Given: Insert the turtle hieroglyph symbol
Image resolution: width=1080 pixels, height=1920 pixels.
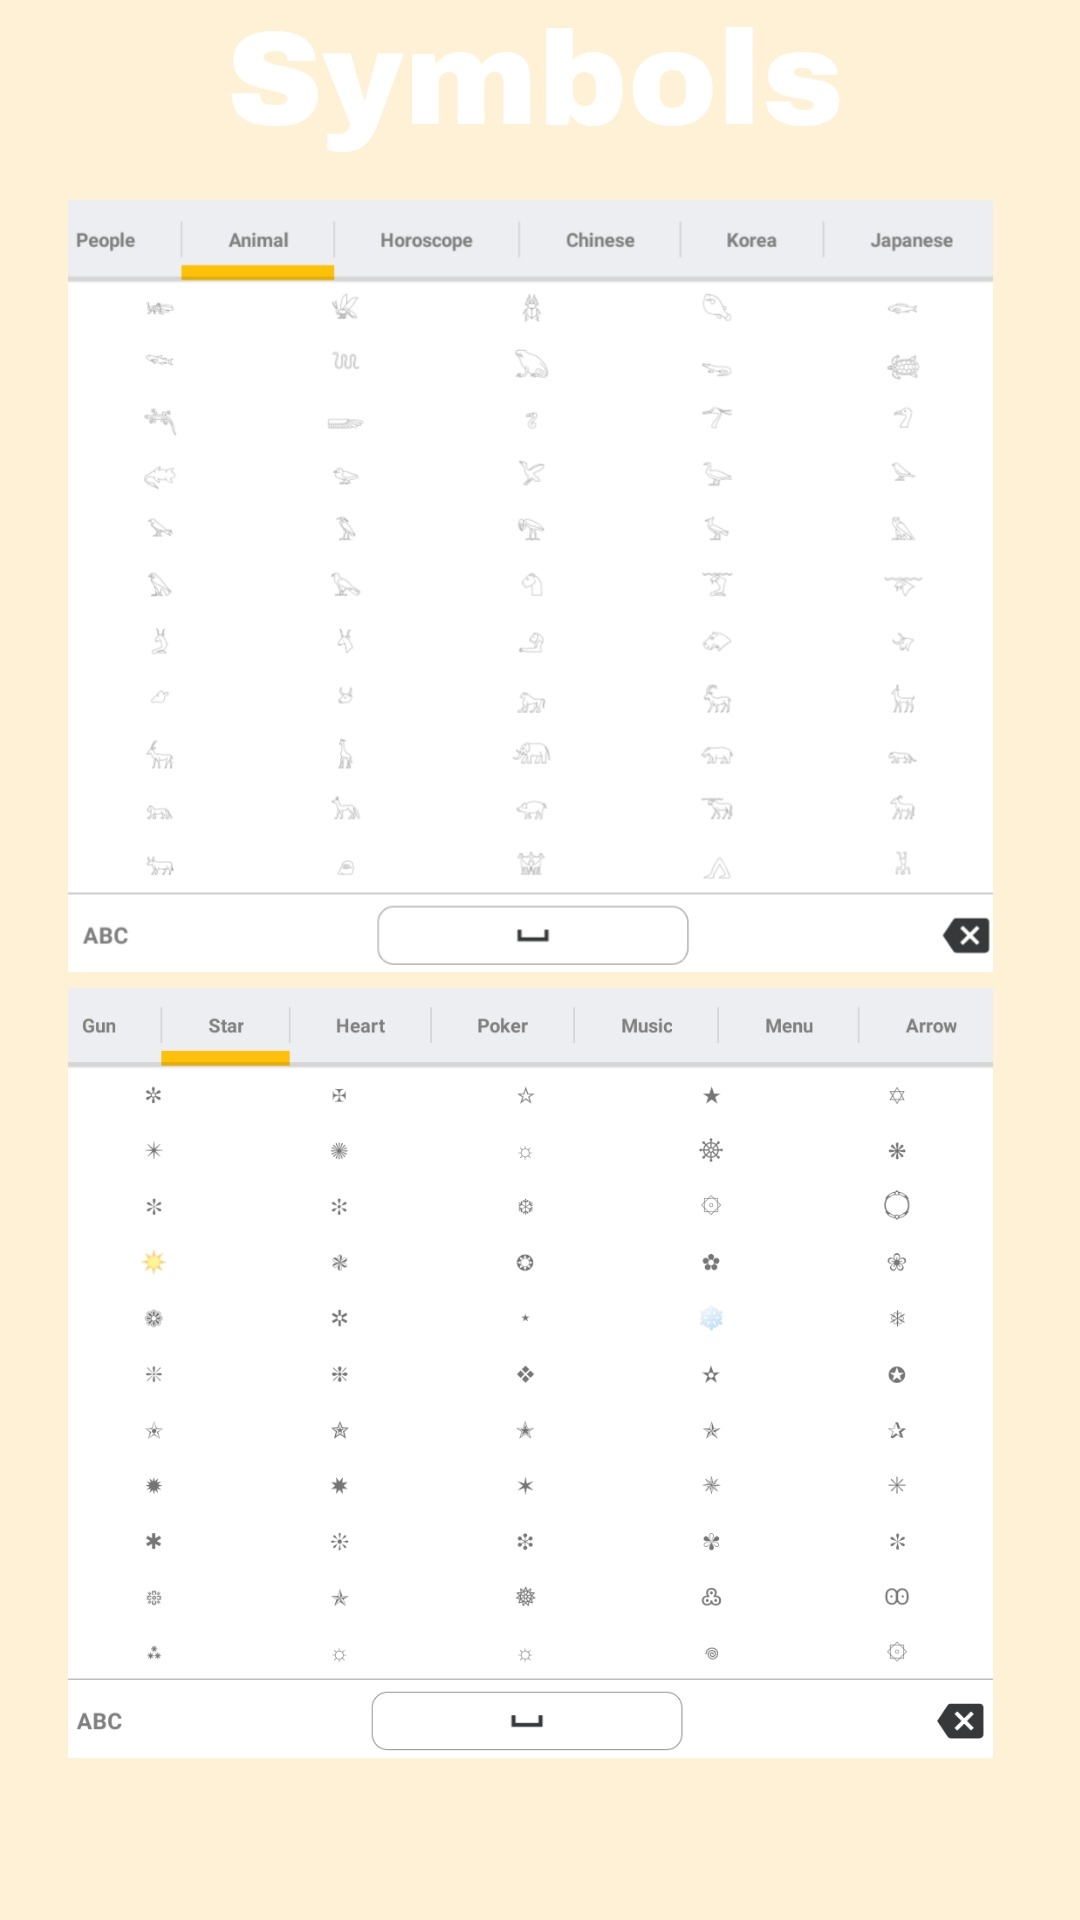Looking at the screenshot, I should [x=903, y=367].
